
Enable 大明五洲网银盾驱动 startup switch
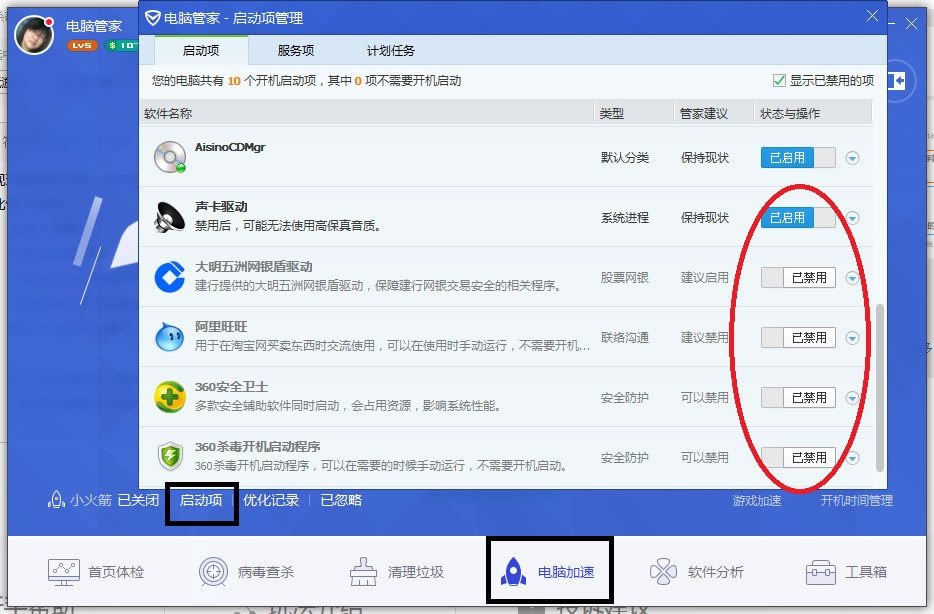tap(798, 278)
